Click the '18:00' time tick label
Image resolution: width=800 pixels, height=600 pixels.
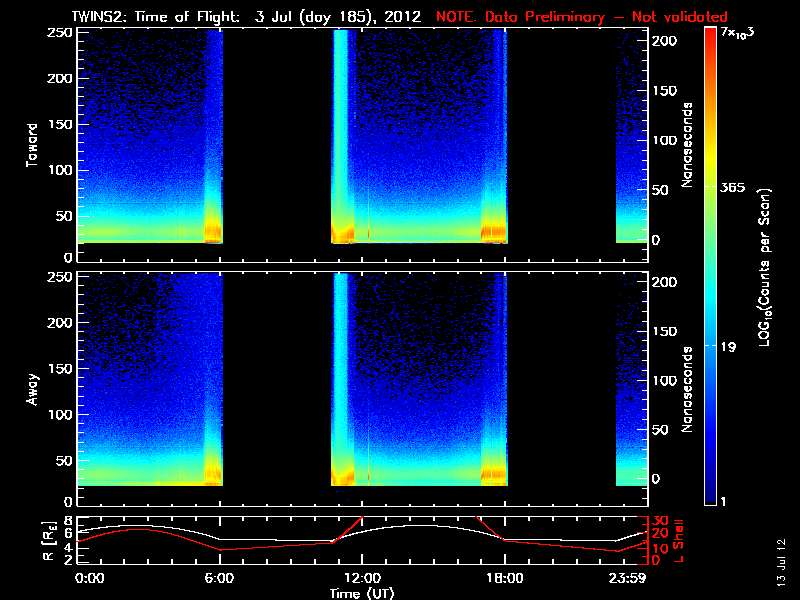[x=505, y=578]
